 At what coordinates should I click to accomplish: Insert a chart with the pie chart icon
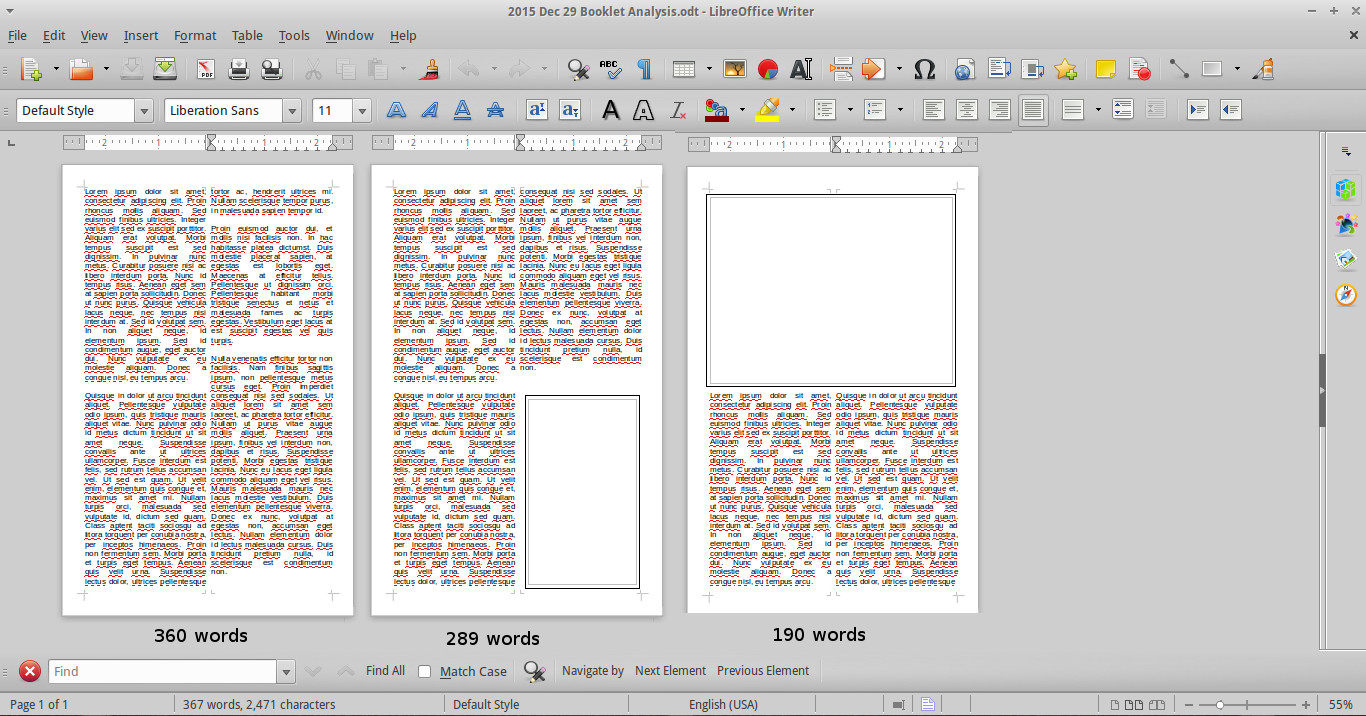click(x=767, y=69)
